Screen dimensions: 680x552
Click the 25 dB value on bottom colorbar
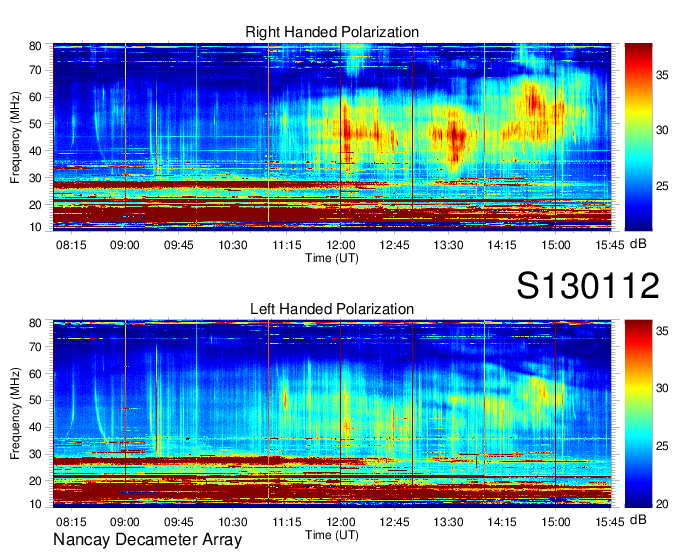pyautogui.click(x=662, y=446)
